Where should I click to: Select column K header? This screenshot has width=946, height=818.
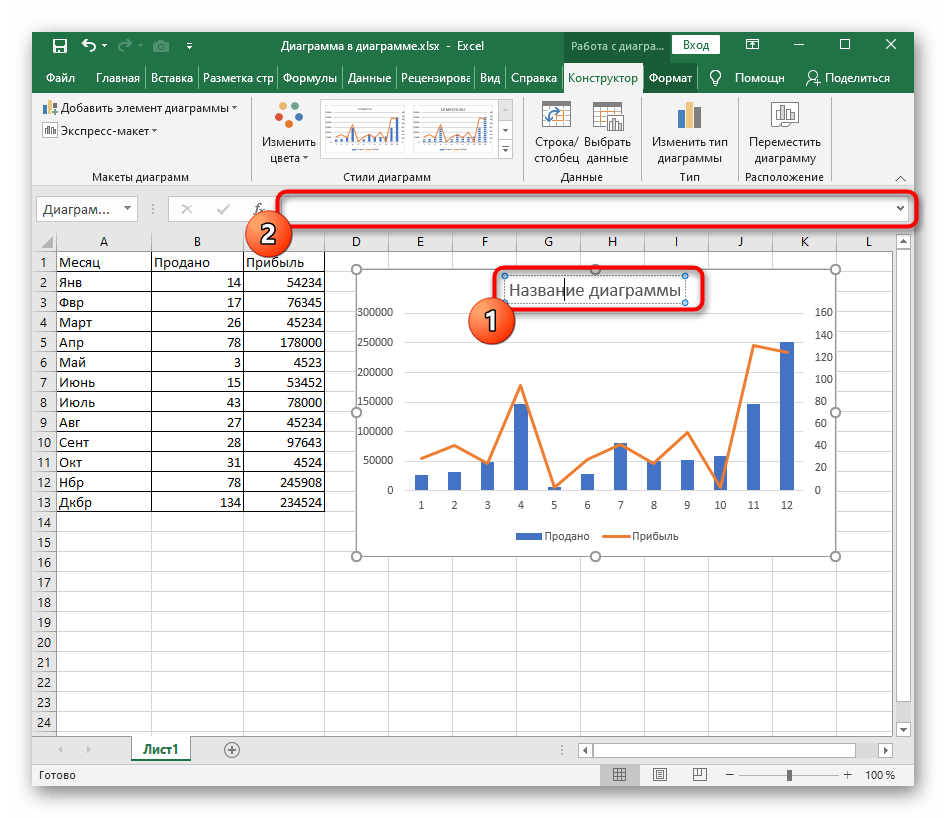(x=804, y=242)
